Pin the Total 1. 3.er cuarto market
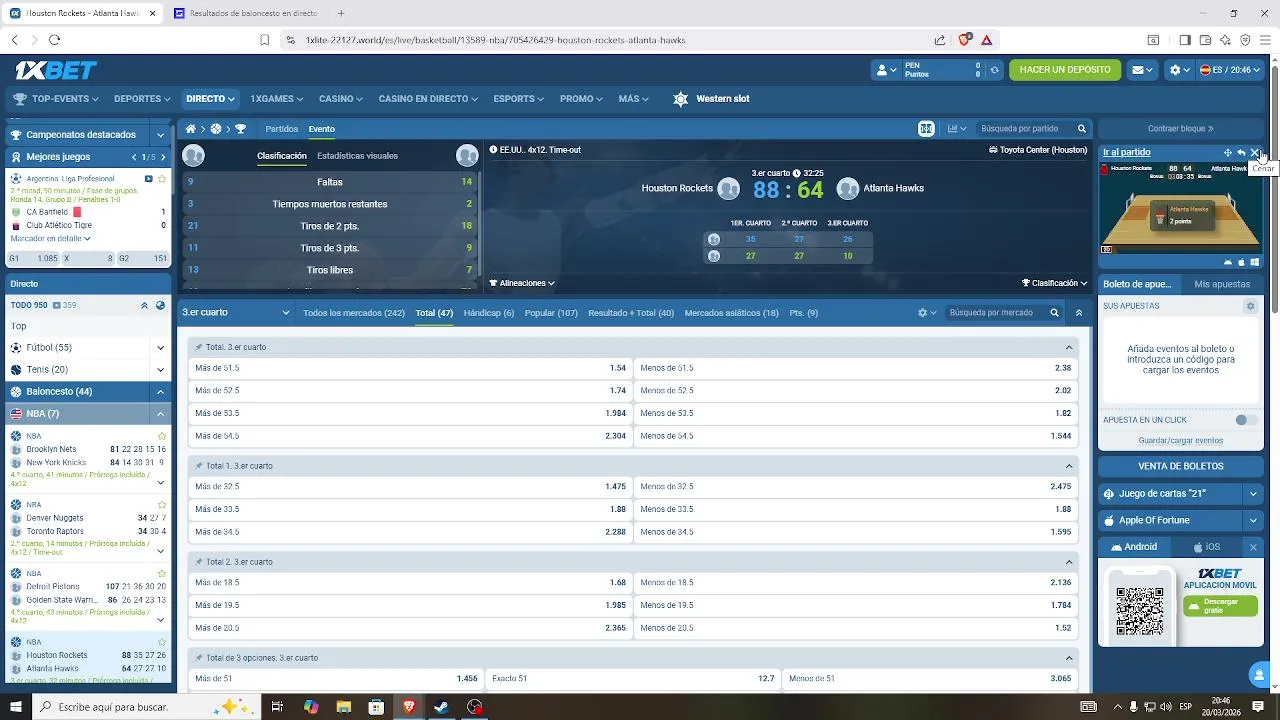This screenshot has height=720, width=1280. point(199,466)
